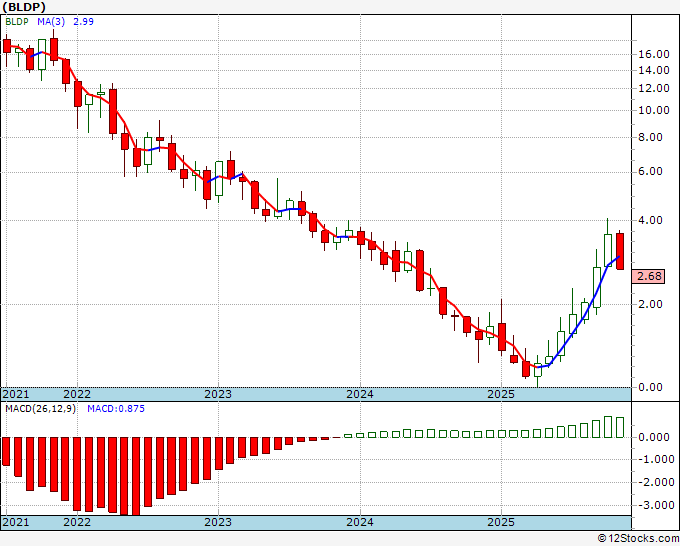The width and height of the screenshot is (680, 546).
Task: Click the 16.00 price axis label
Action: (x=654, y=54)
